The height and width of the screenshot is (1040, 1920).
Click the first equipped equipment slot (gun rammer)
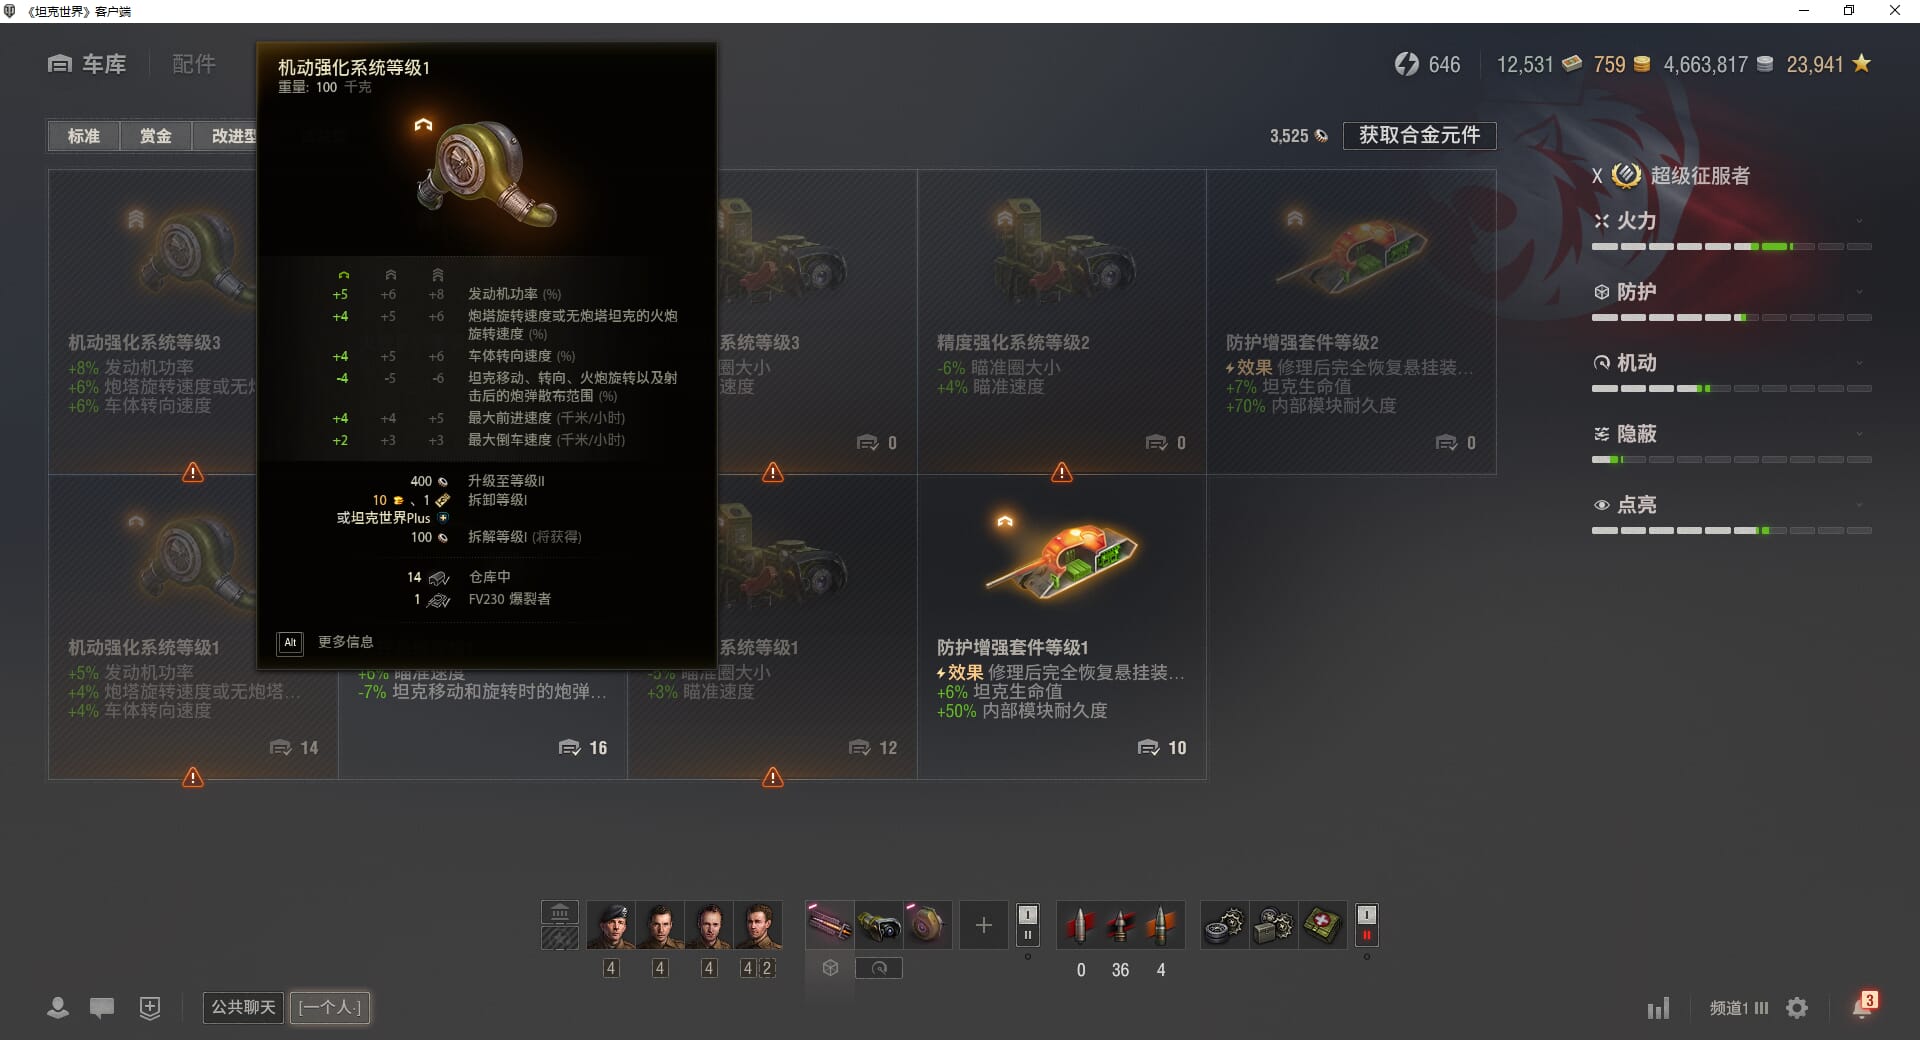830,925
